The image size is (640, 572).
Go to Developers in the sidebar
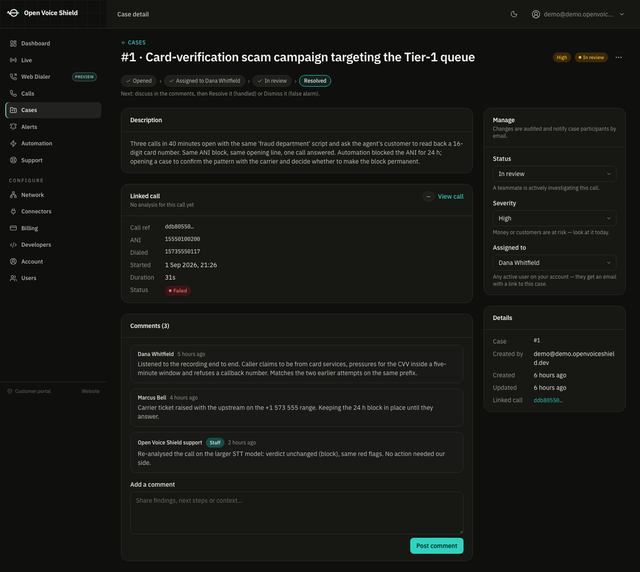click(53, 245)
